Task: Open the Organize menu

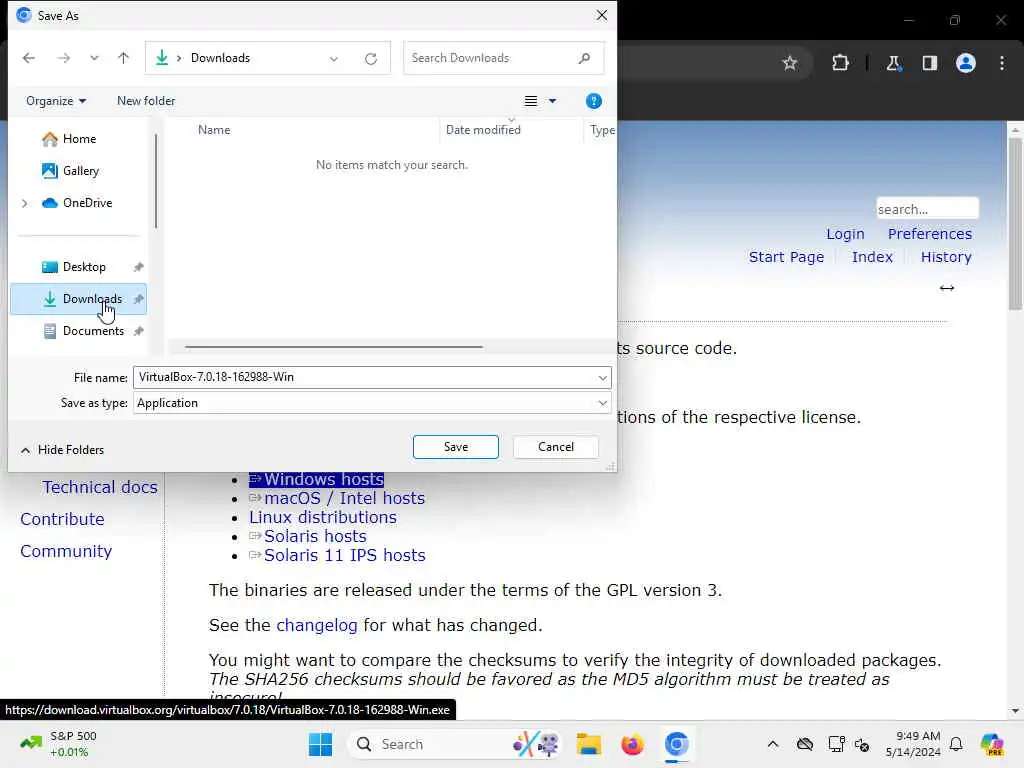Action: pos(56,101)
